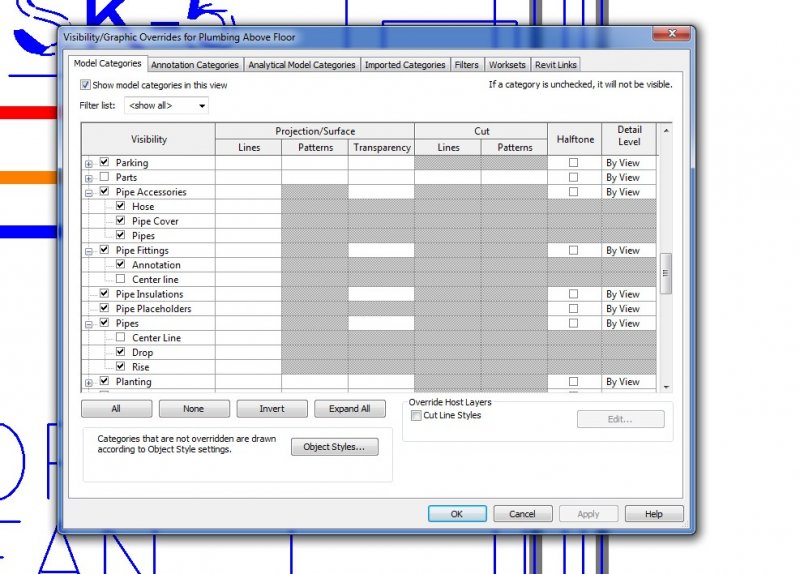Enable Halftone for Parts
The image size is (800, 574).
point(573,177)
